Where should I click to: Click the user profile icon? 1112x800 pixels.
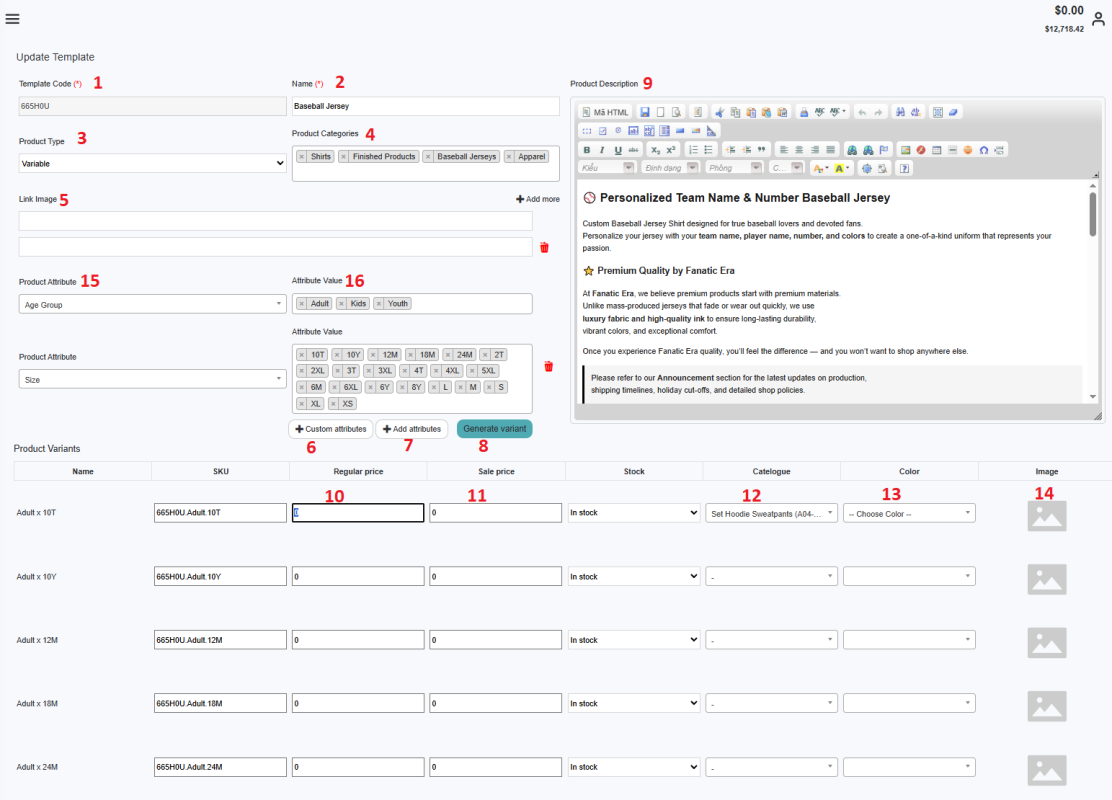[x=1097, y=19]
